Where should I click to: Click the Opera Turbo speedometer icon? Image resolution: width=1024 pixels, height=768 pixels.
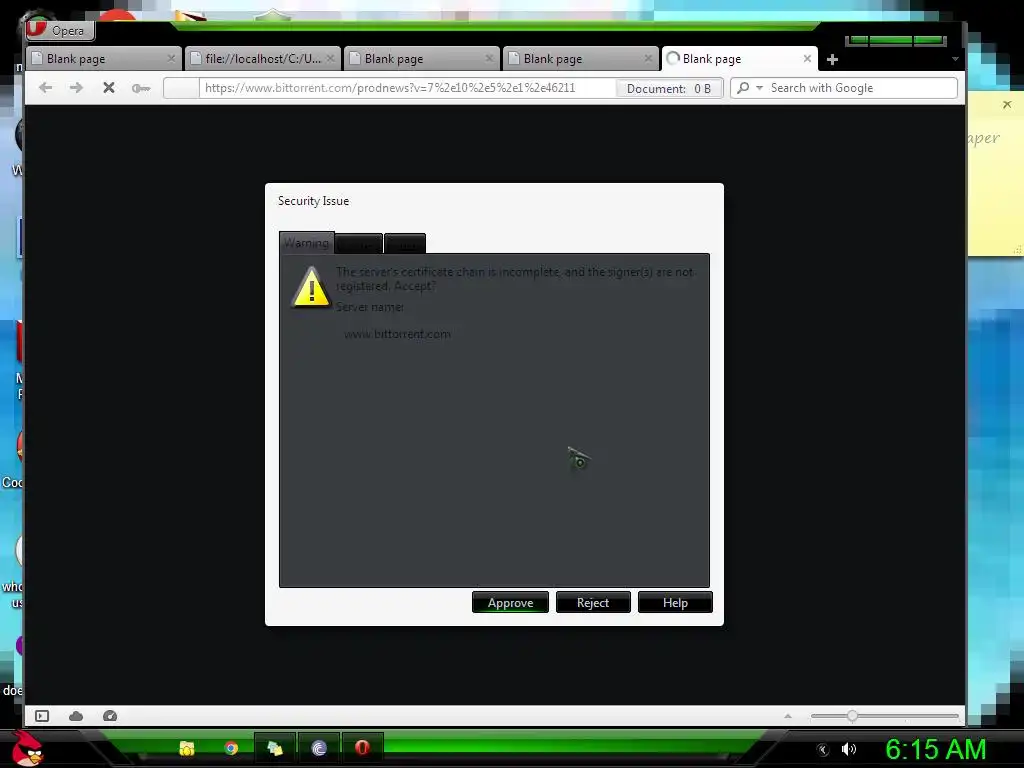coord(110,716)
